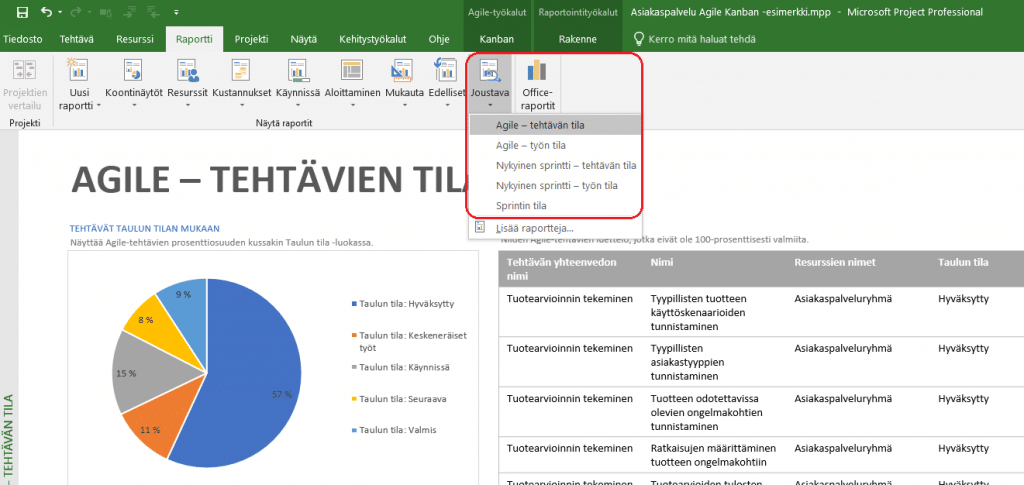Click the TEHTÄVÄT TAULUN TILAN MUKAAN heading
The image size is (1024, 485).
[144, 228]
